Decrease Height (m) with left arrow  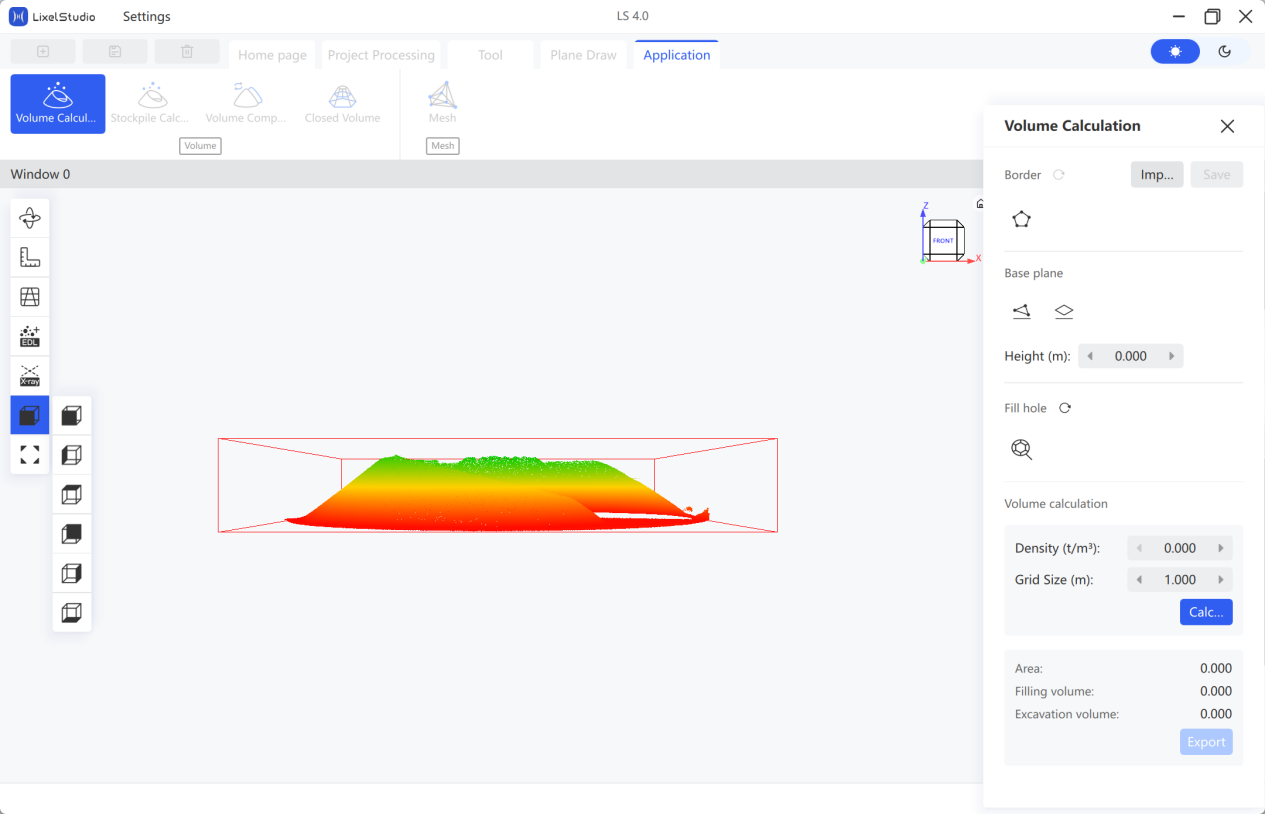pos(1090,356)
